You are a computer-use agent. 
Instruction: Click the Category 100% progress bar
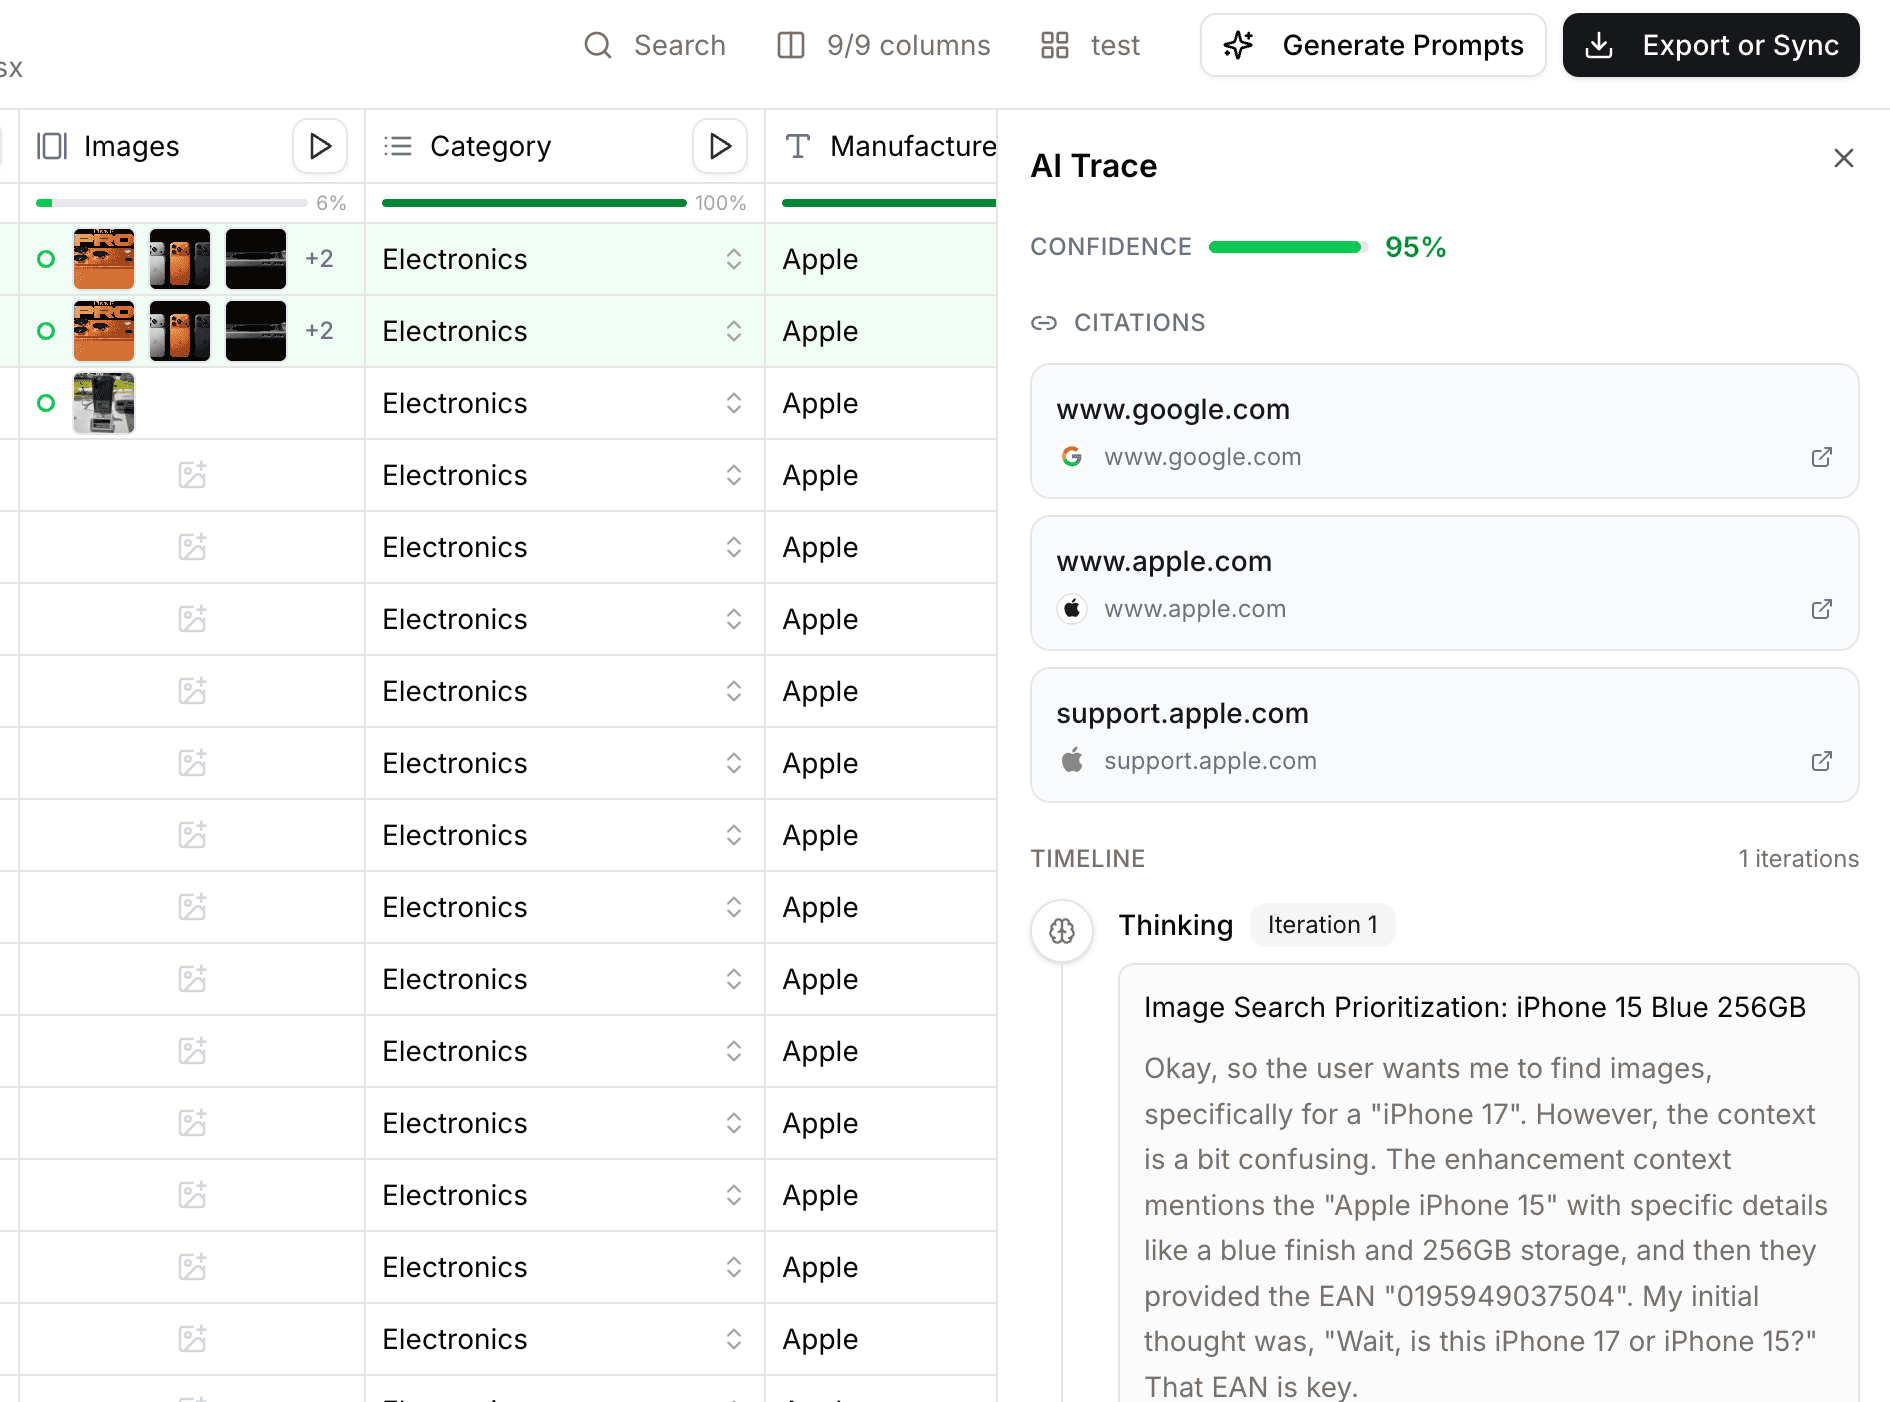click(534, 203)
